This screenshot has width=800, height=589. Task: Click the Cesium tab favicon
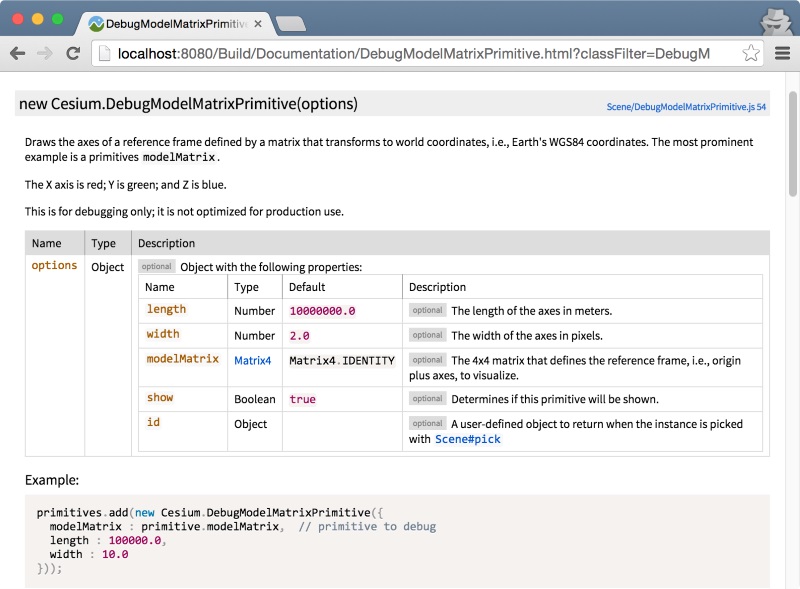[x=97, y=22]
